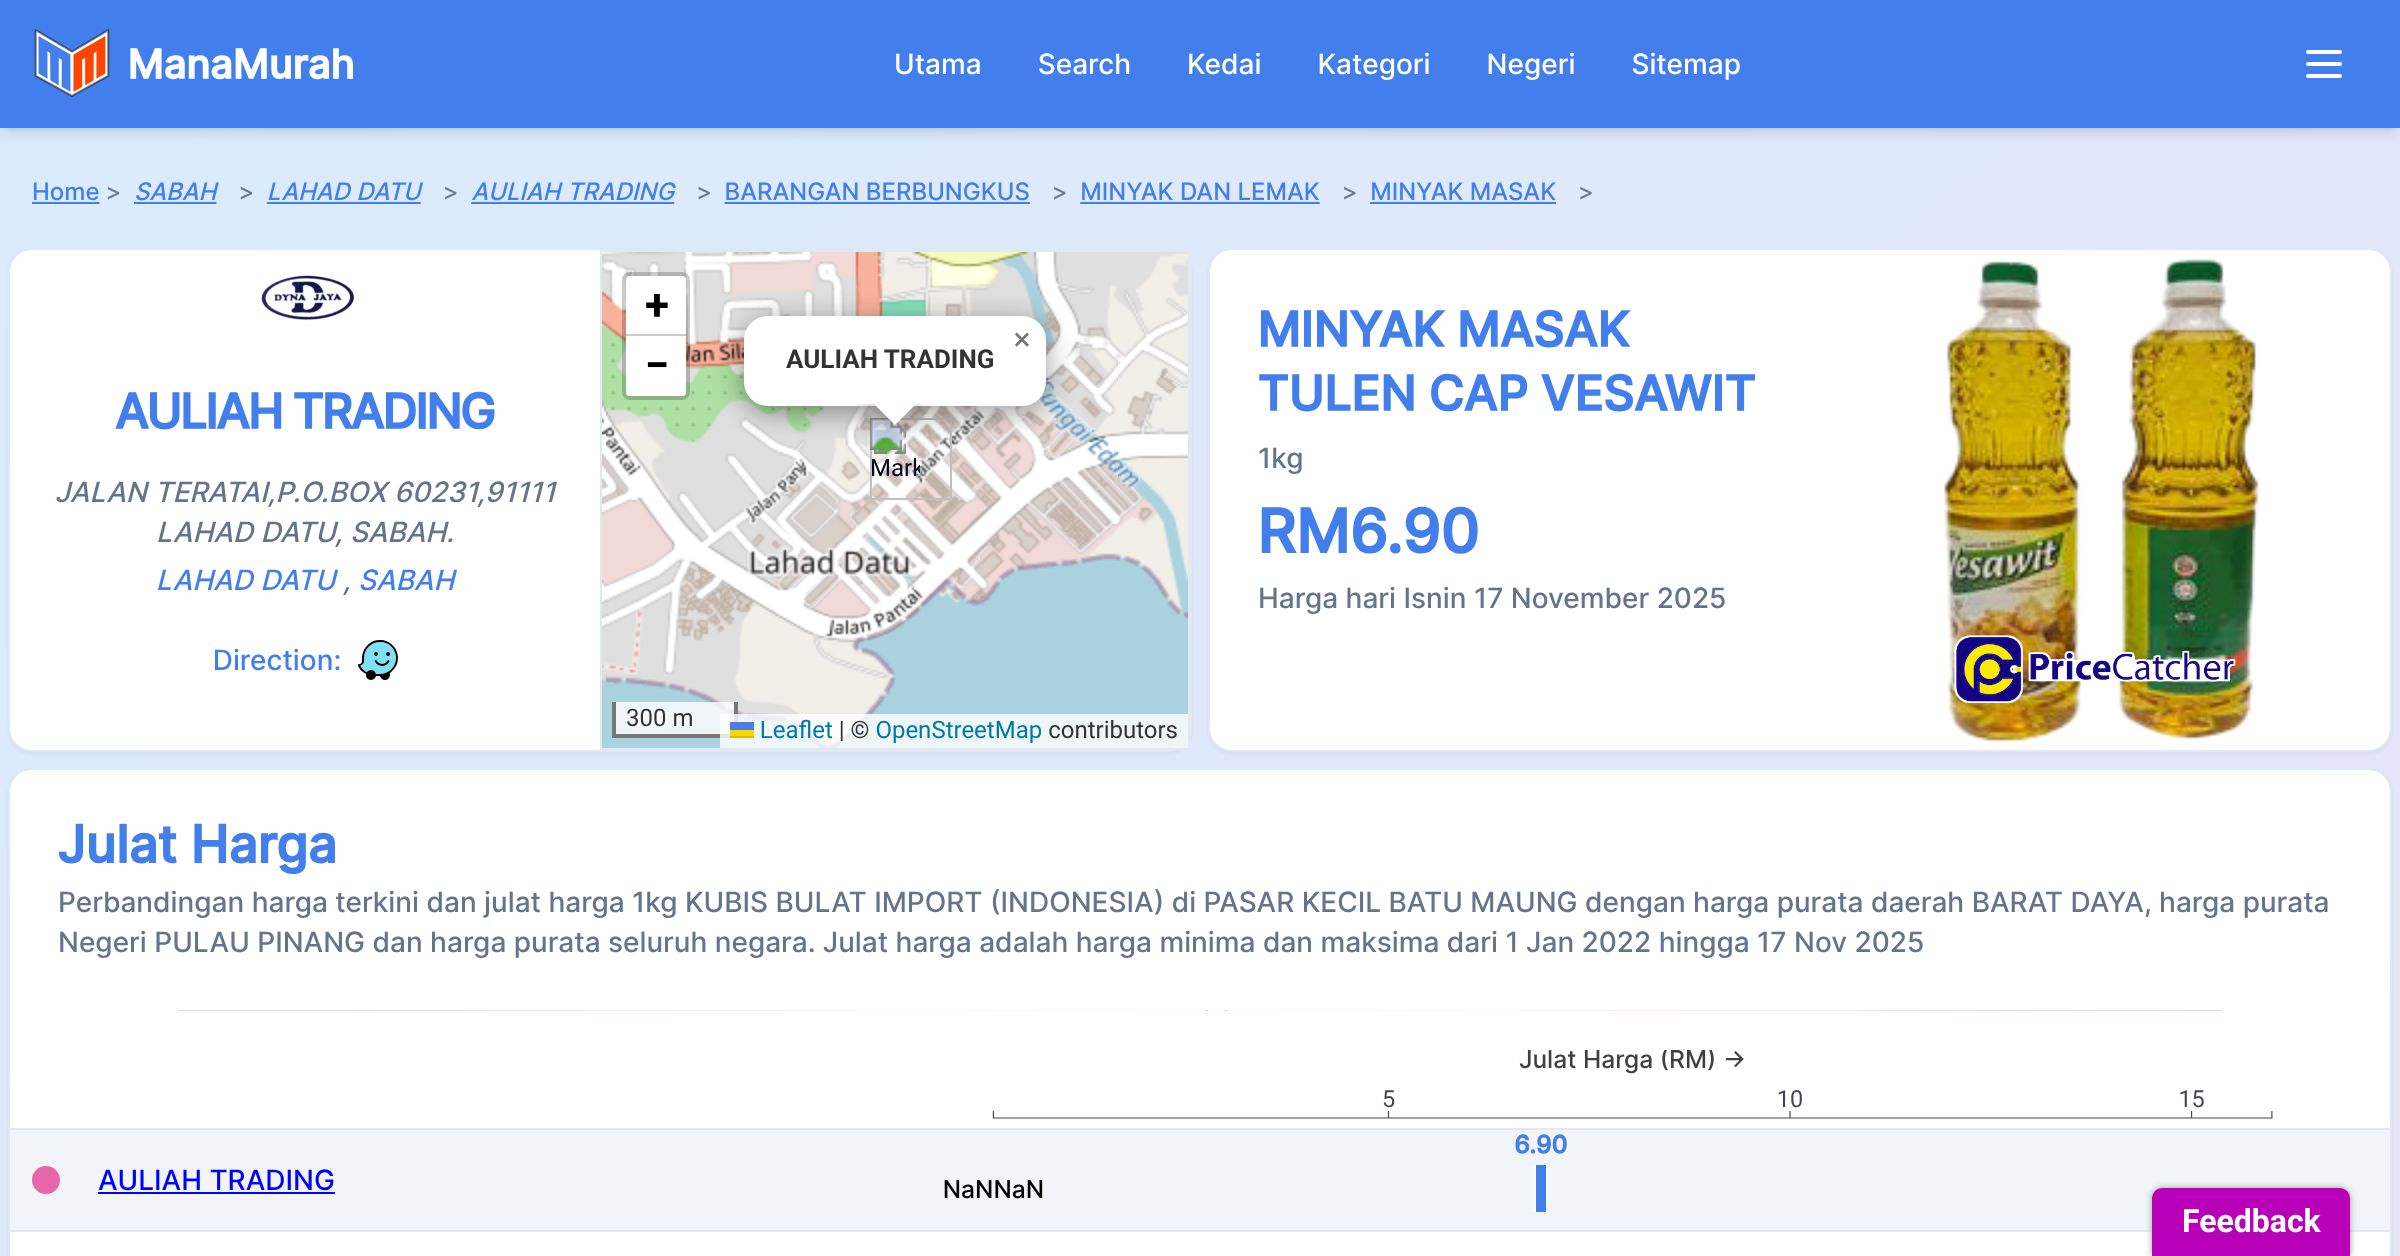Click the ManaMurah logo icon

(71, 63)
